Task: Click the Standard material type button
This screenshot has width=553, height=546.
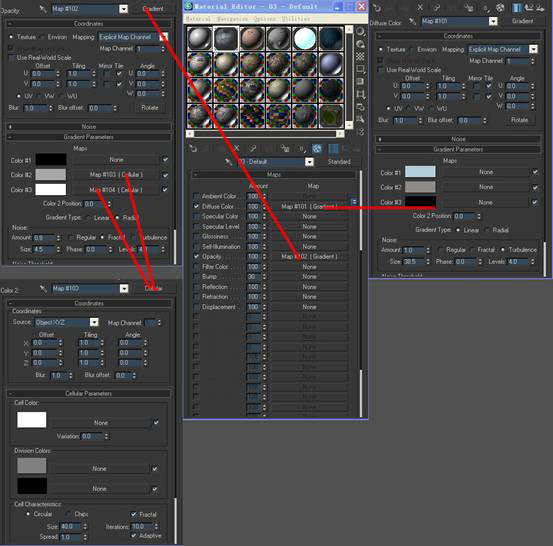Action: [x=339, y=162]
